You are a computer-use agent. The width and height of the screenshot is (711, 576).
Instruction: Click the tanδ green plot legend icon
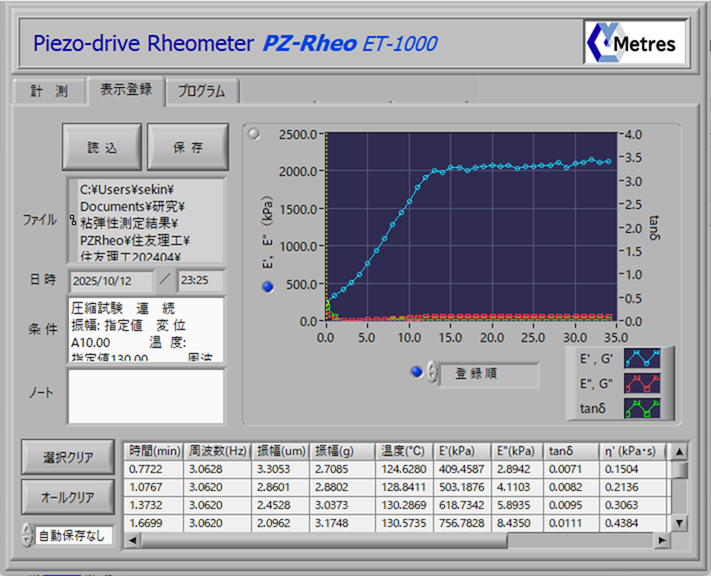(641, 408)
